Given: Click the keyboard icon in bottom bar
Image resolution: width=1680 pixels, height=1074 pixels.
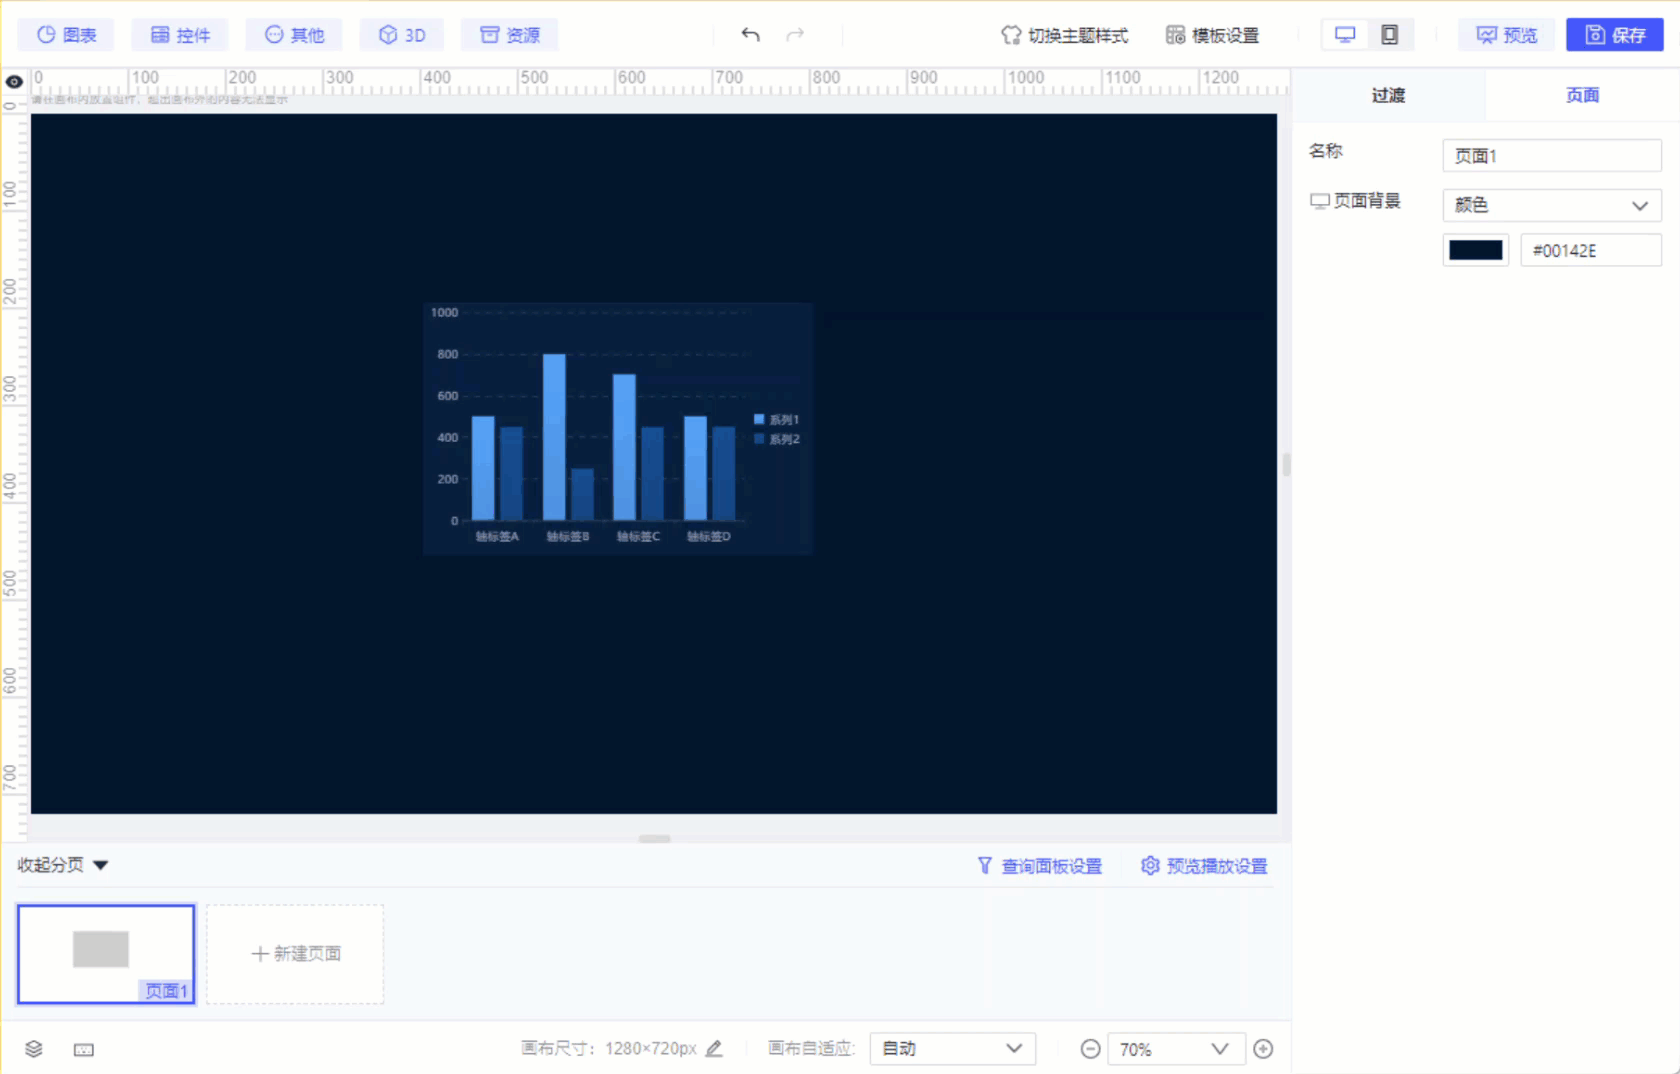Looking at the screenshot, I should point(84,1049).
